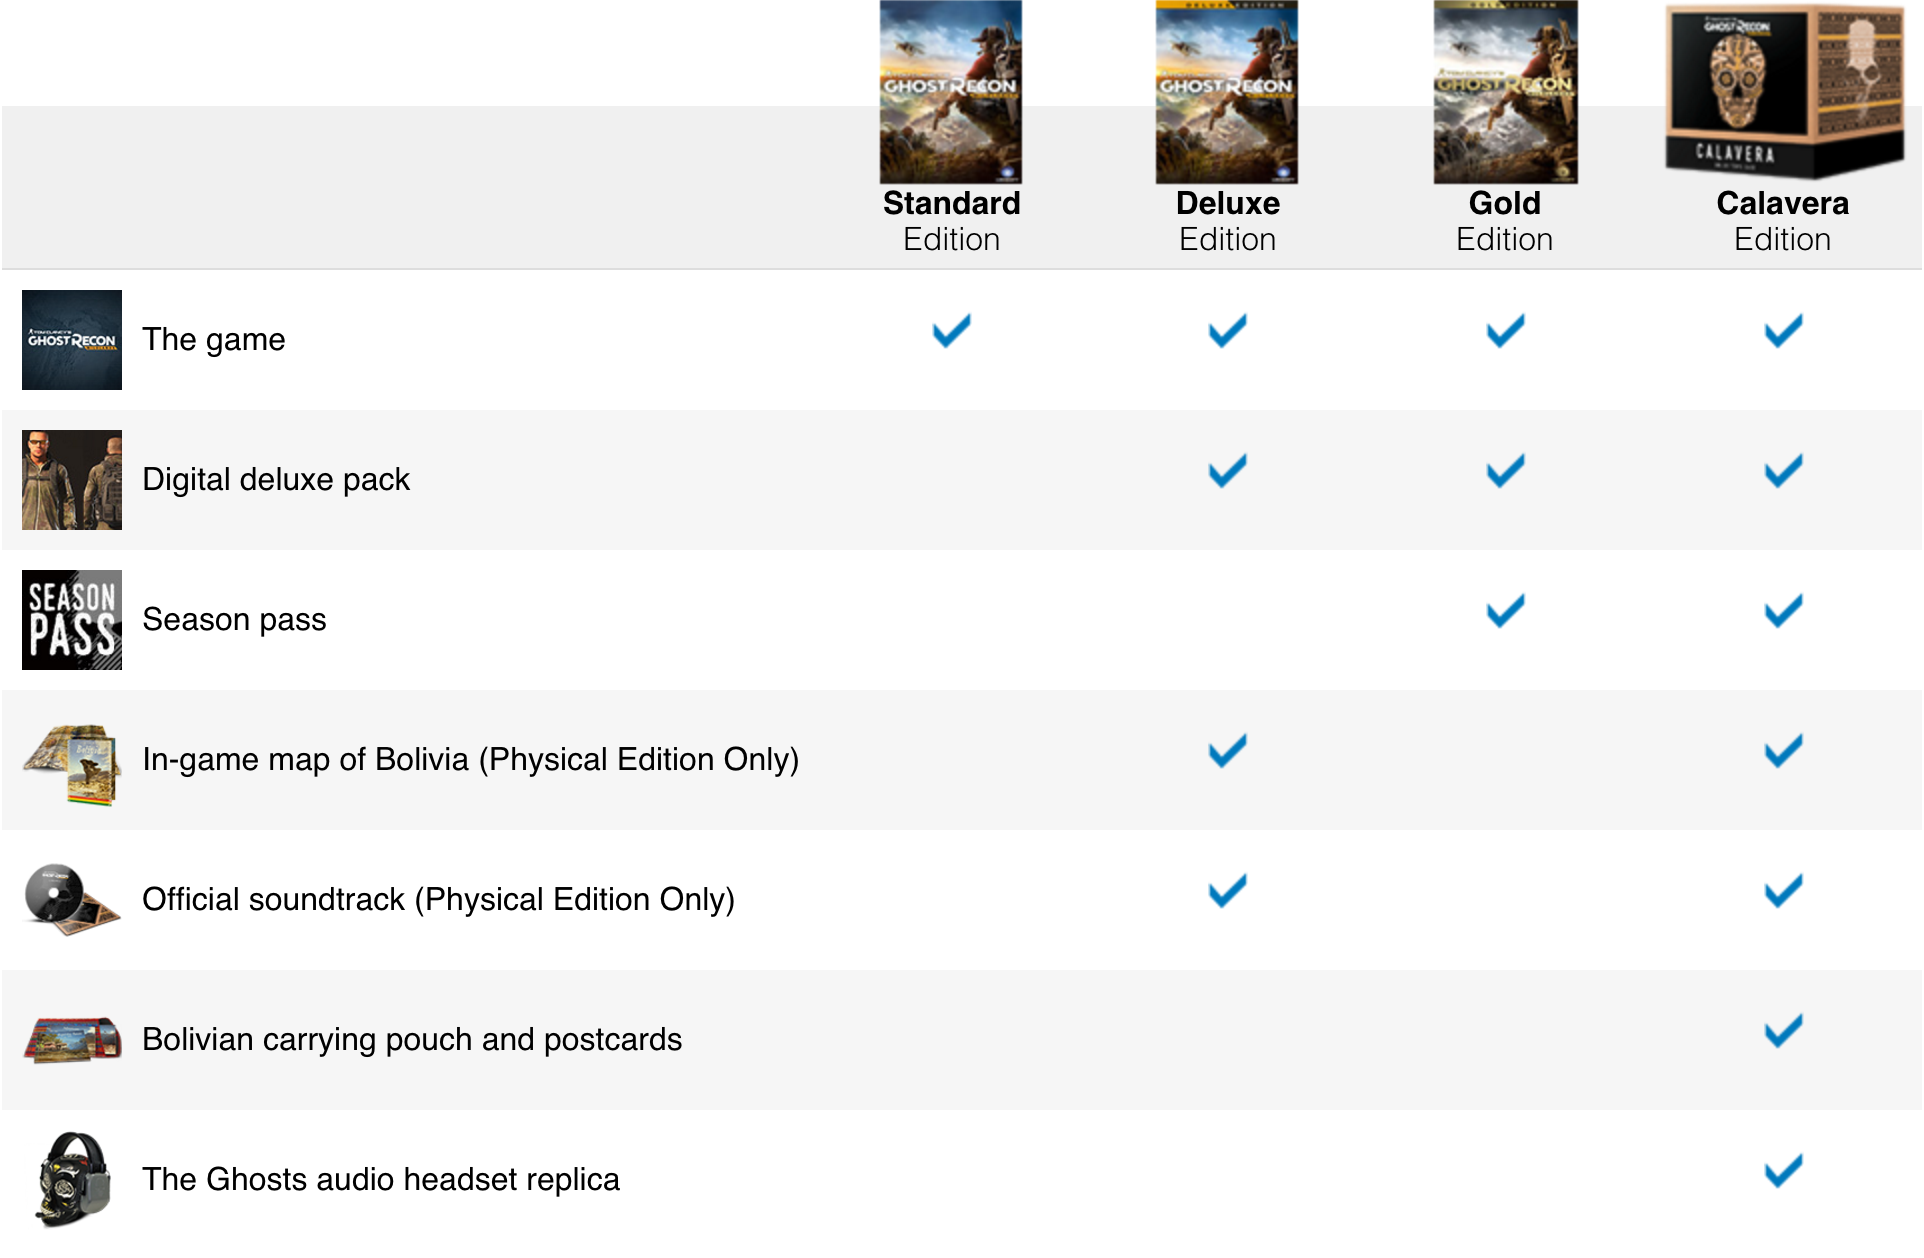This screenshot has height=1258, width=1924.
Task: Select the Gold Edition box art
Action: coord(1505,92)
